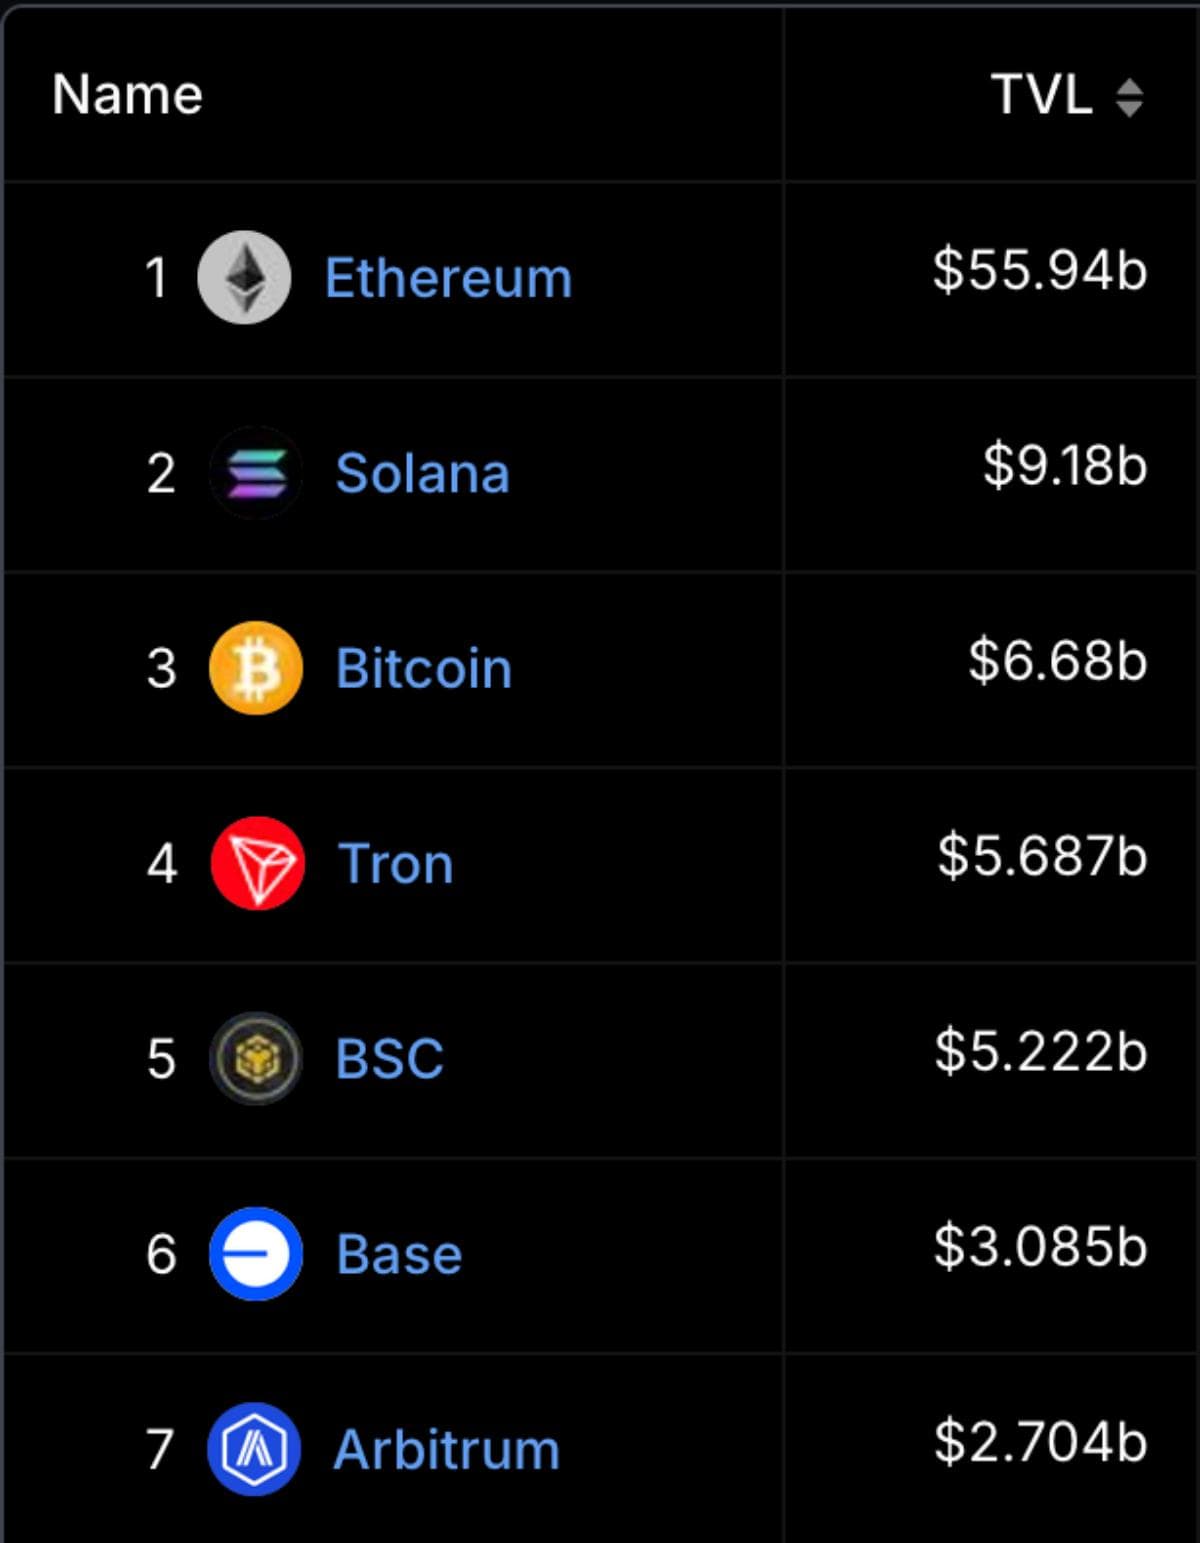The width and height of the screenshot is (1200, 1543).
Task: Select Arbitrum's $2.704b TVL value
Action: click(x=1040, y=1442)
